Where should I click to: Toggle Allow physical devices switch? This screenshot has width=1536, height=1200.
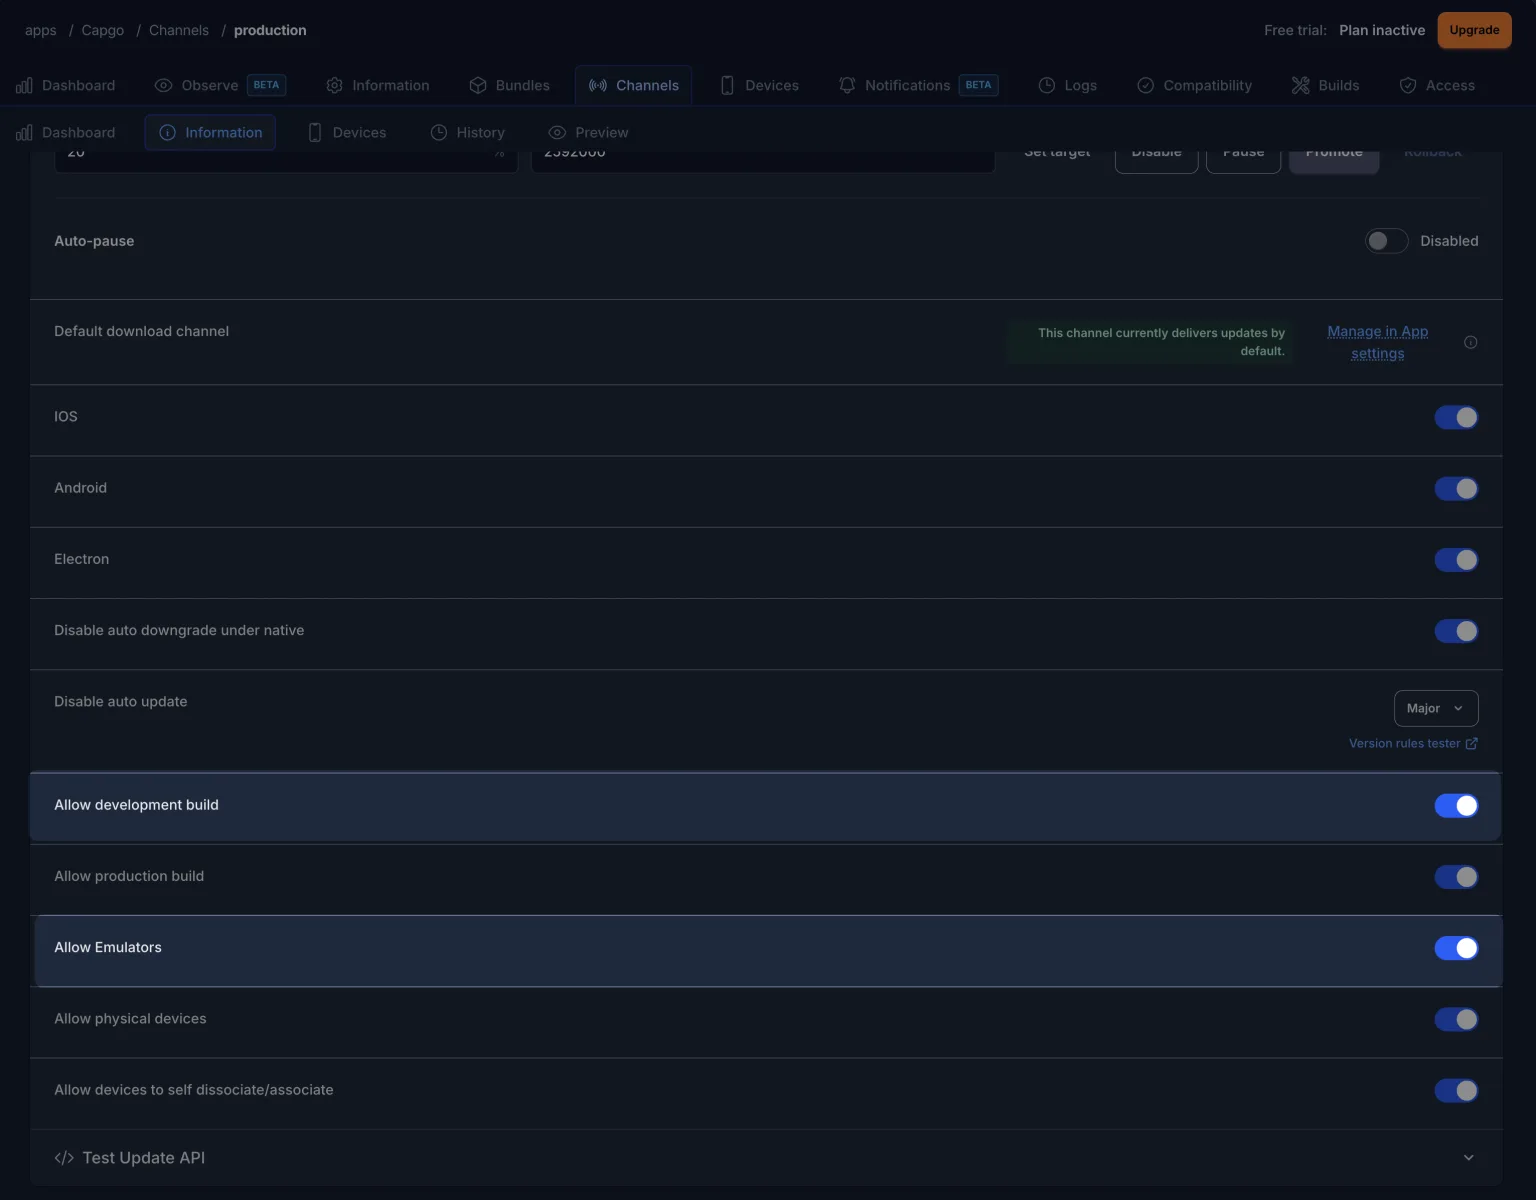1456,1019
